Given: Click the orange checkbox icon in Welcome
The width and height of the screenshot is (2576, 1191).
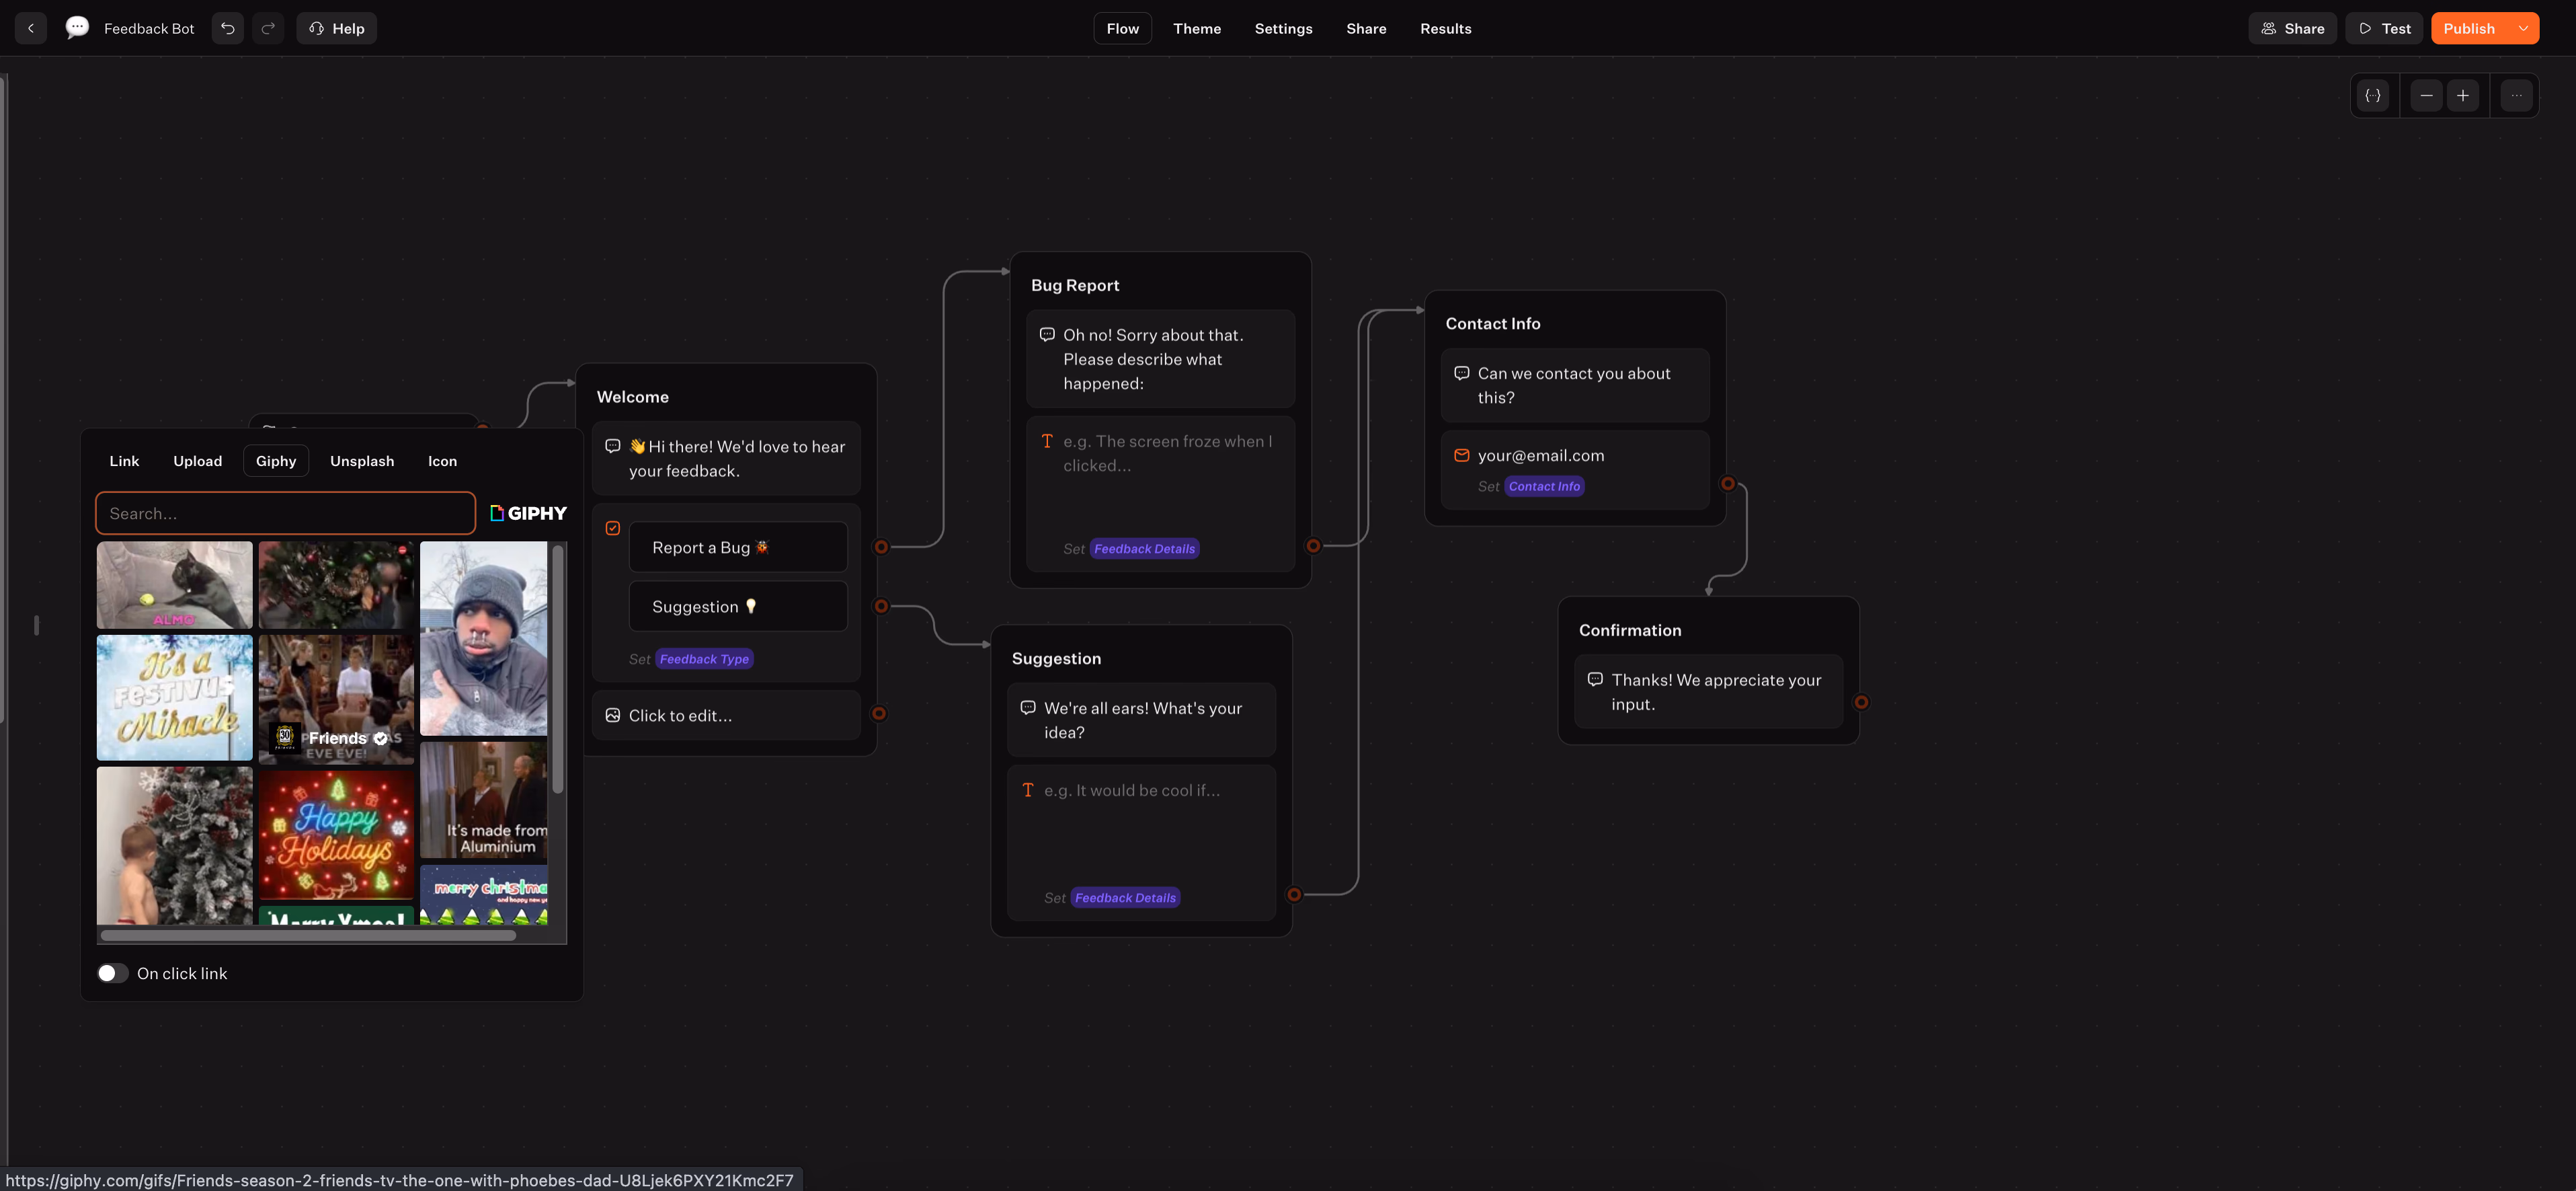Looking at the screenshot, I should (x=613, y=528).
